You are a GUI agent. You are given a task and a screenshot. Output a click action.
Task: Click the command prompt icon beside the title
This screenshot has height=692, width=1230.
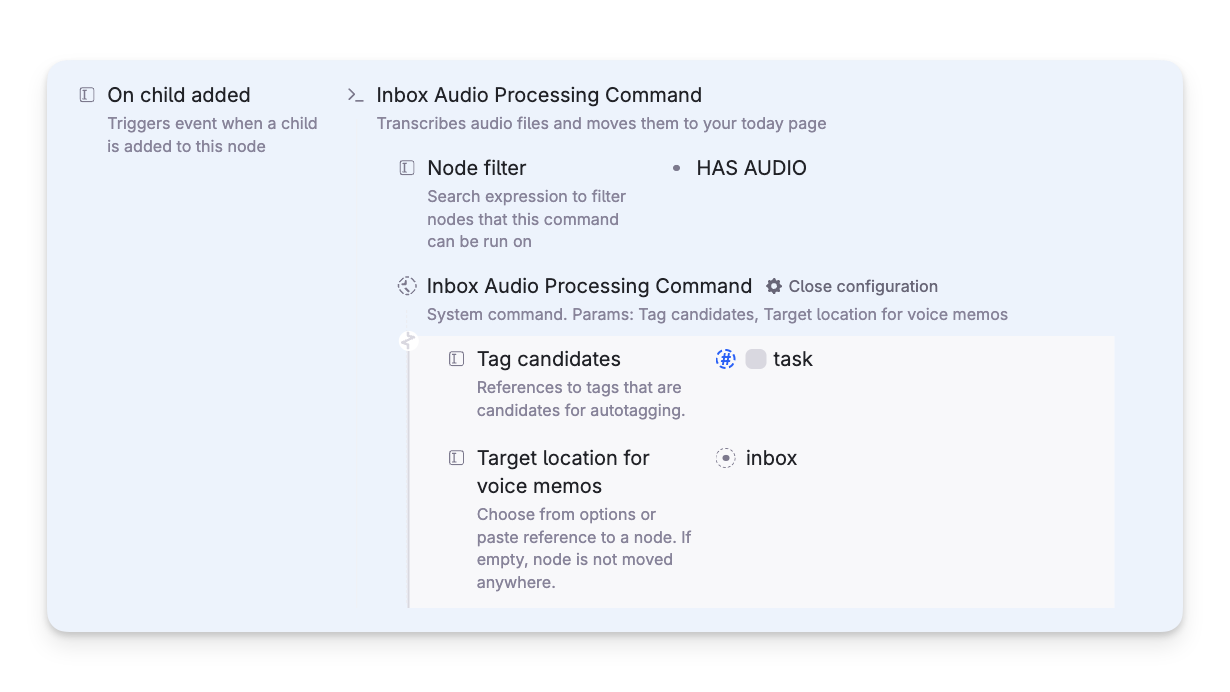(355, 95)
